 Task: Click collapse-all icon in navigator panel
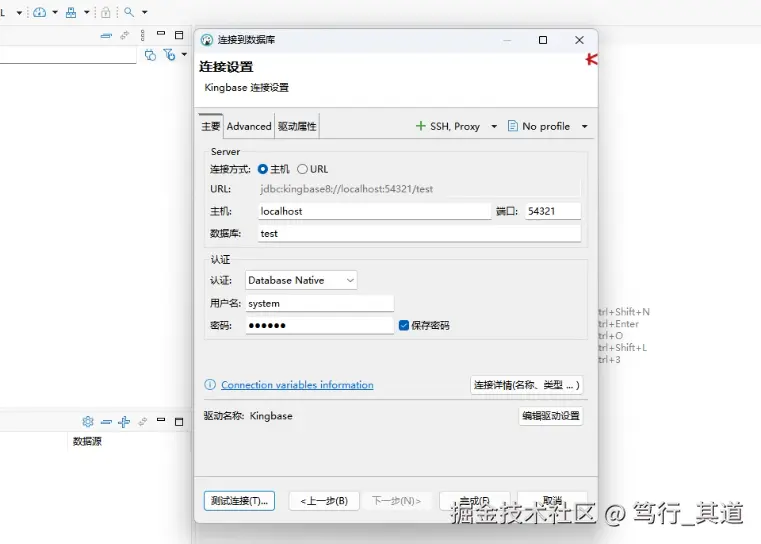[106, 35]
